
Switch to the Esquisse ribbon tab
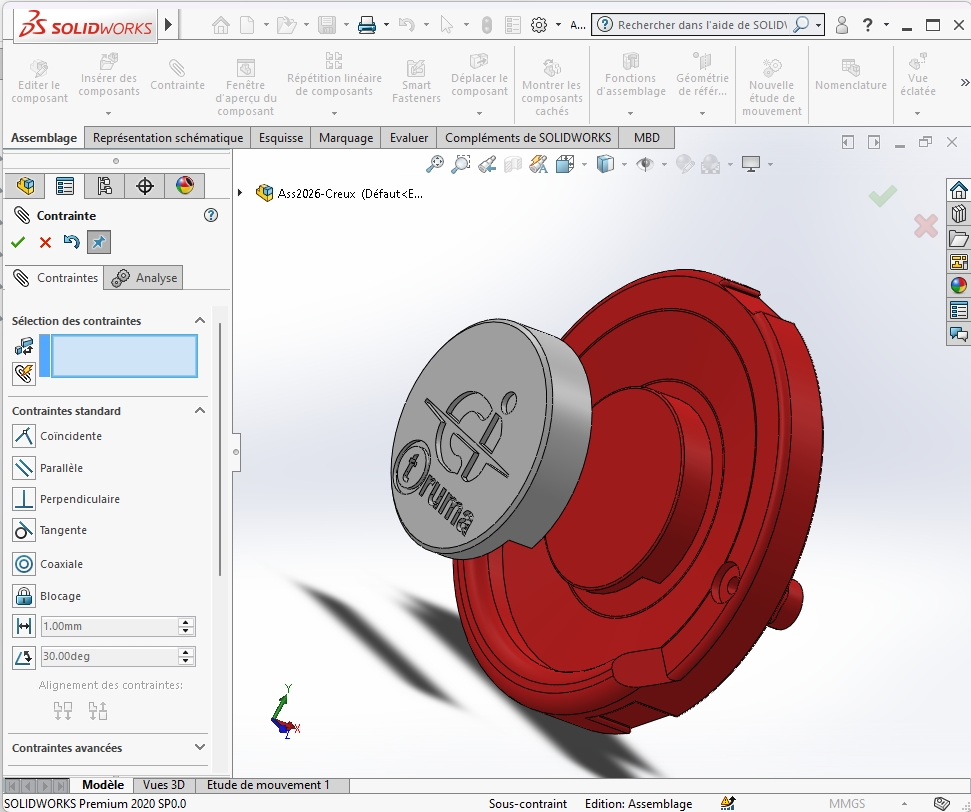pos(281,138)
